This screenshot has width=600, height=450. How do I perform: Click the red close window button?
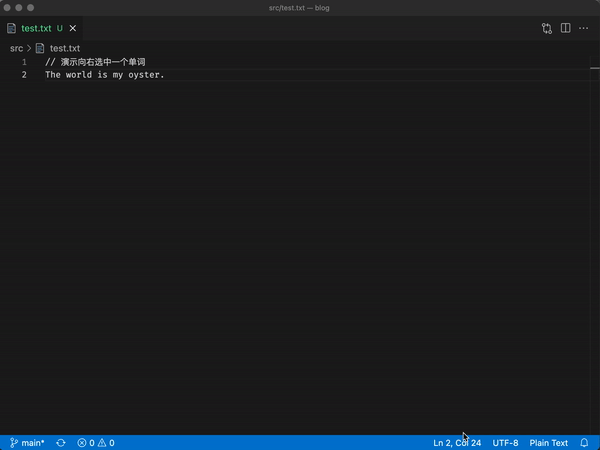tap(7, 8)
